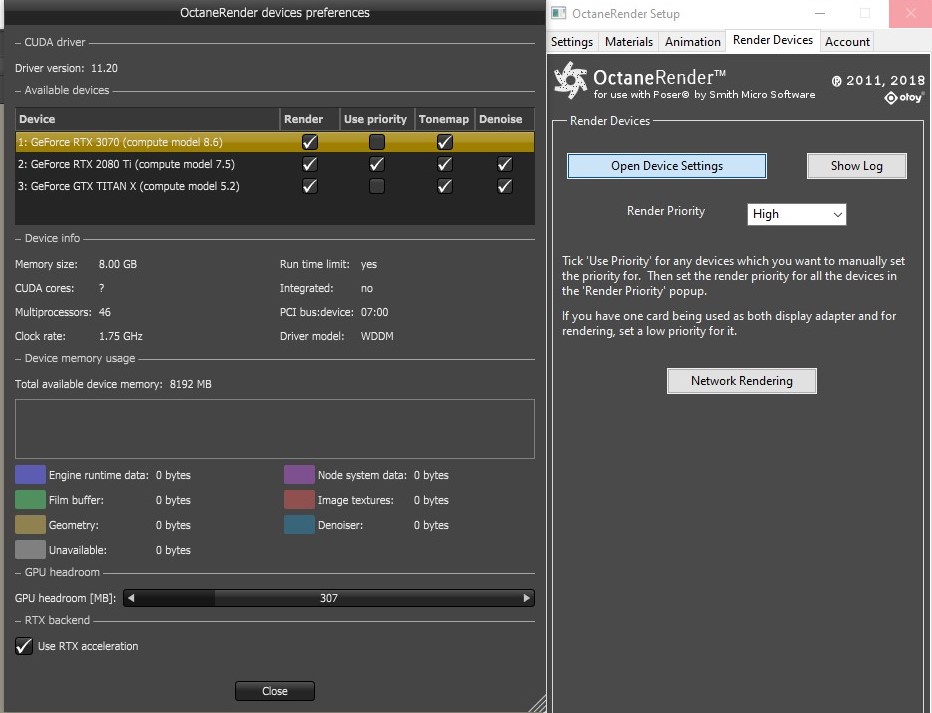The height and width of the screenshot is (713, 932).
Task: Click the OctaneRender logo icon
Action: click(571, 80)
